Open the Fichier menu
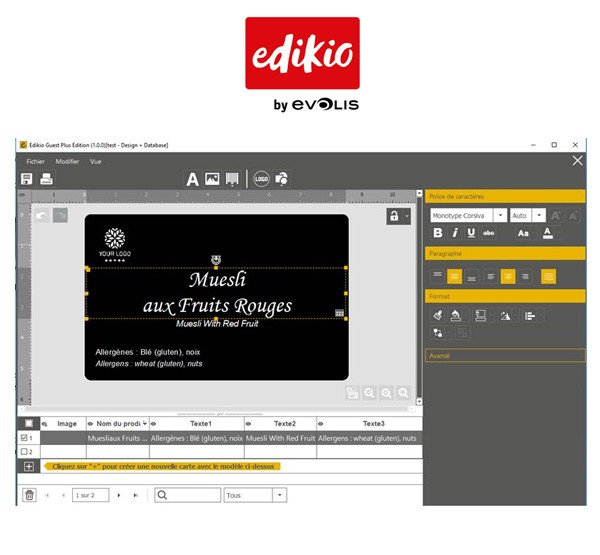The width and height of the screenshot is (600, 555). point(35,161)
